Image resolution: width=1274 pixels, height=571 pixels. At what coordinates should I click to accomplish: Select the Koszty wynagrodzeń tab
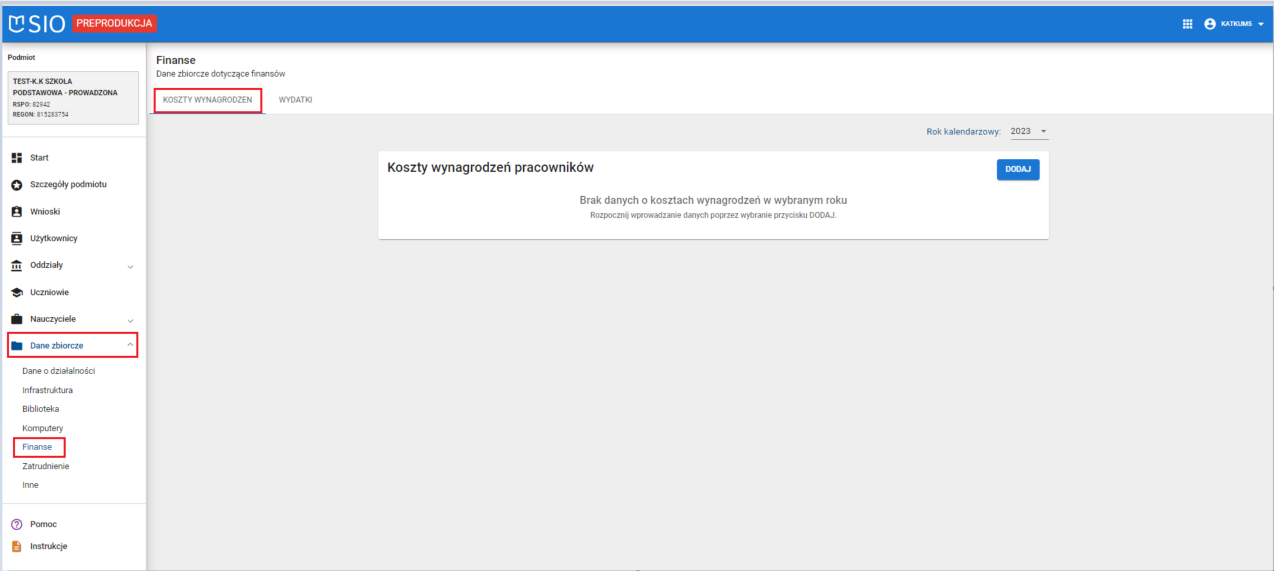pyautogui.click(x=207, y=100)
